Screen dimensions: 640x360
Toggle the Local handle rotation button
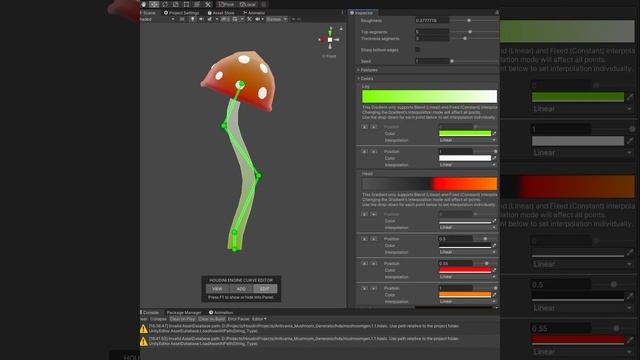tap(247, 4)
